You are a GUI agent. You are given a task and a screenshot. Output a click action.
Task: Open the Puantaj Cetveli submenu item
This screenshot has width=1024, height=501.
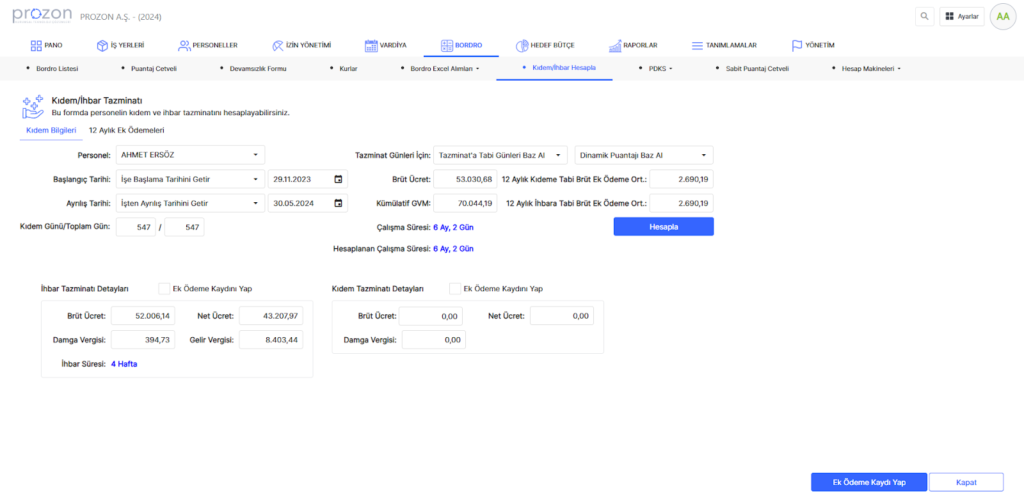(x=153, y=68)
